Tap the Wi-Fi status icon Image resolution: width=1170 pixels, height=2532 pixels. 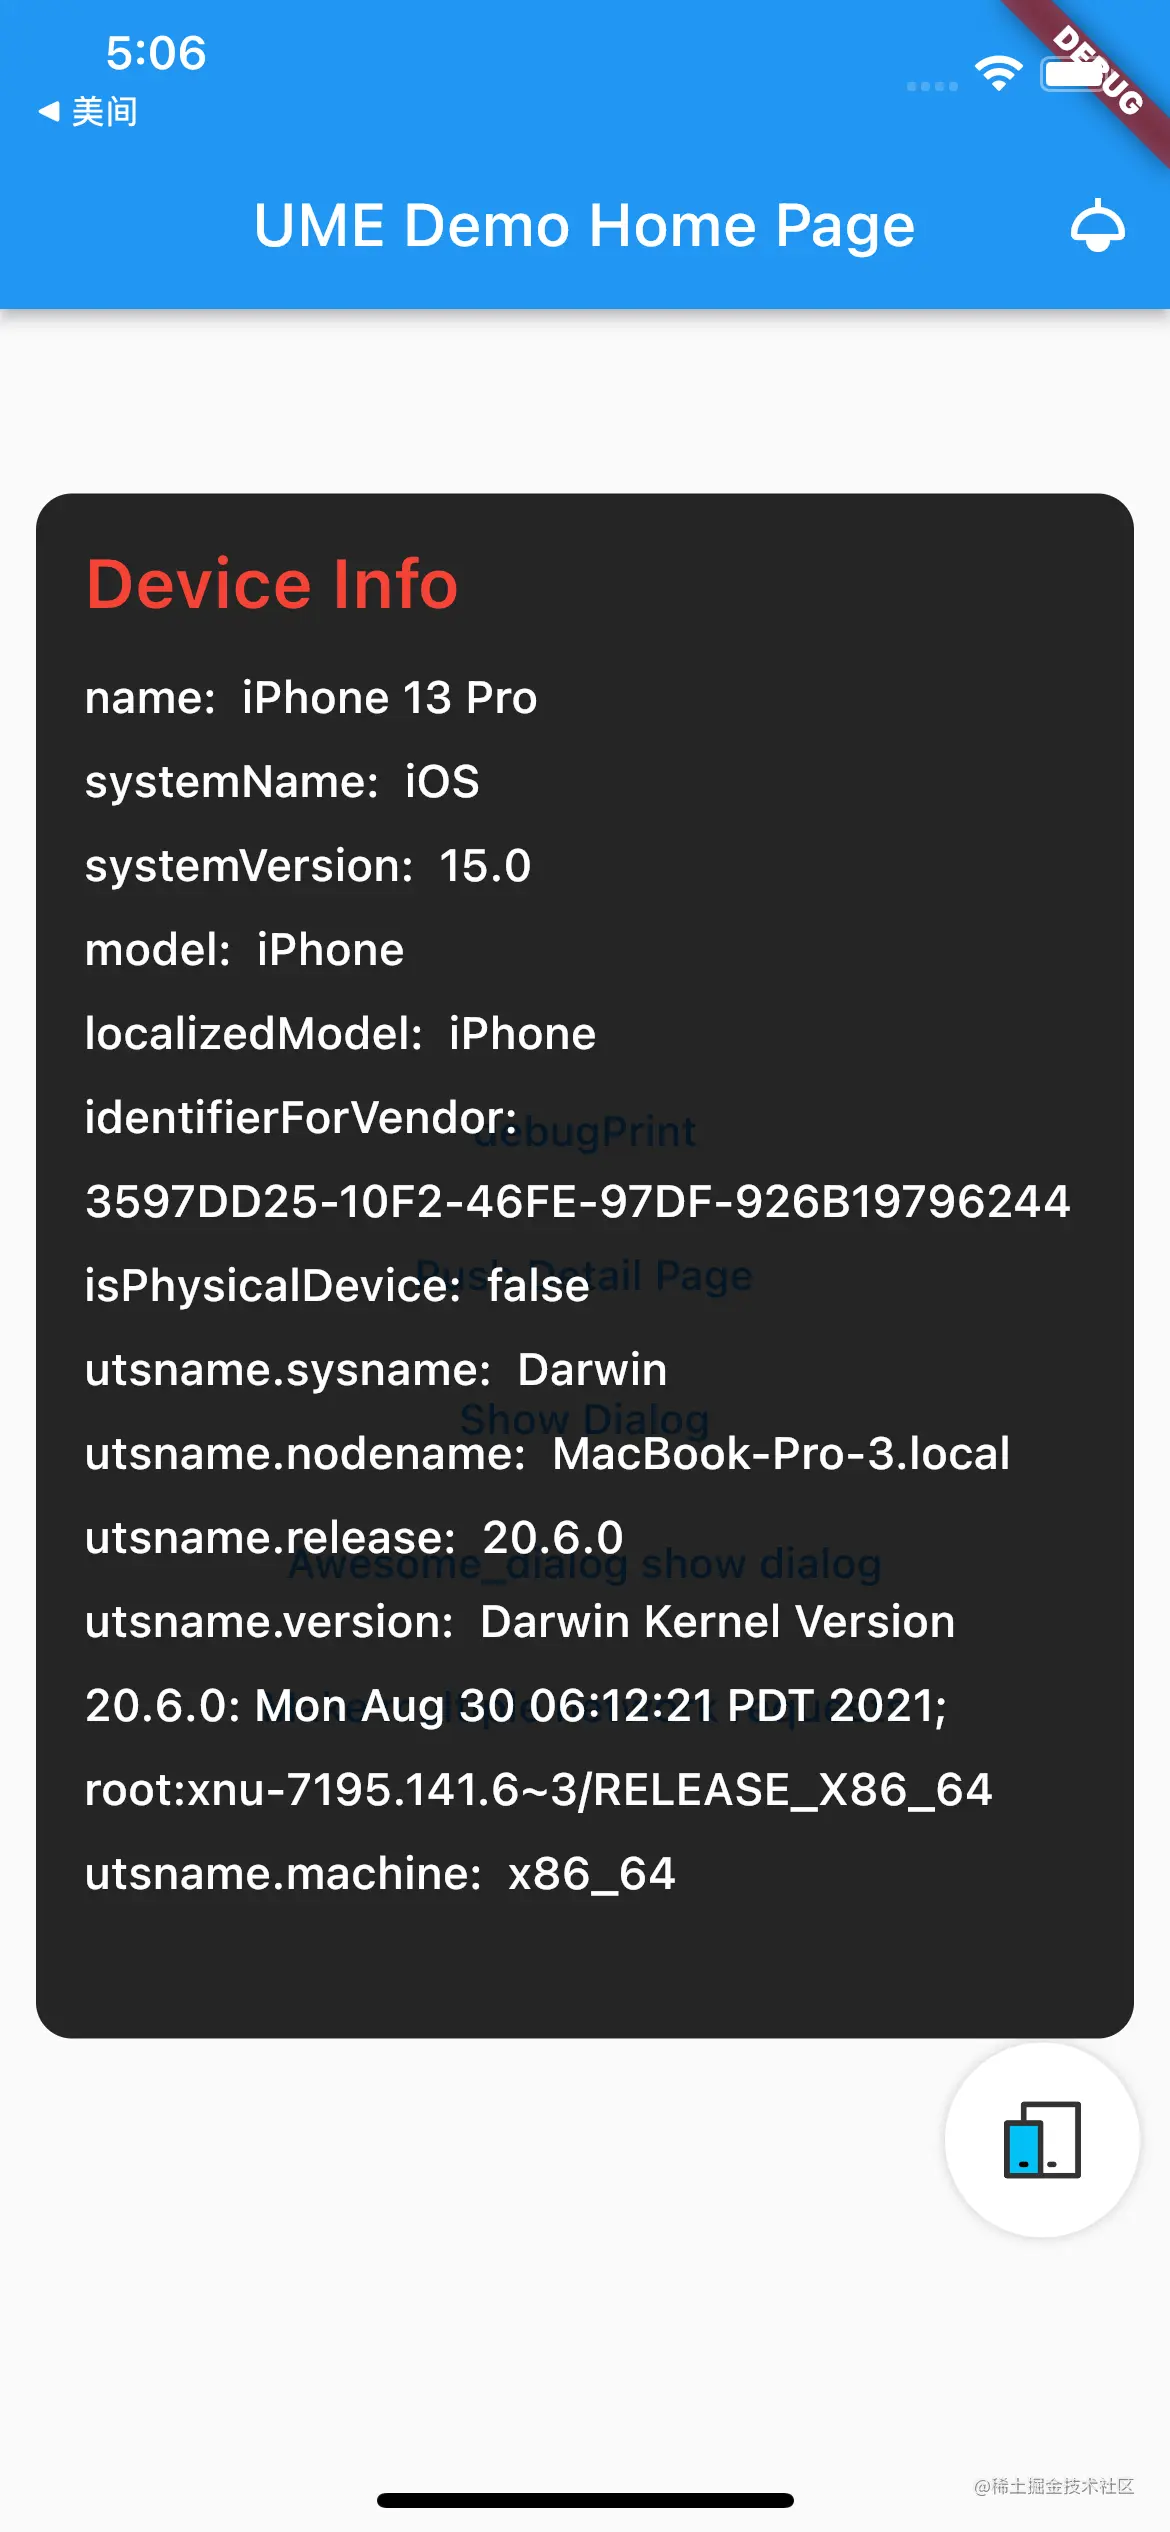998,73
